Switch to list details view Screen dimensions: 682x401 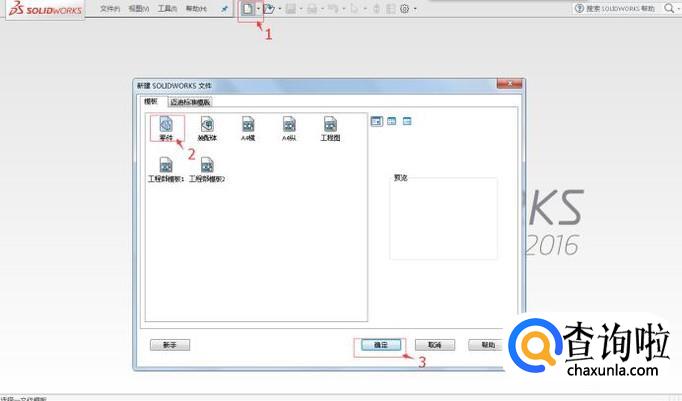click(407, 121)
